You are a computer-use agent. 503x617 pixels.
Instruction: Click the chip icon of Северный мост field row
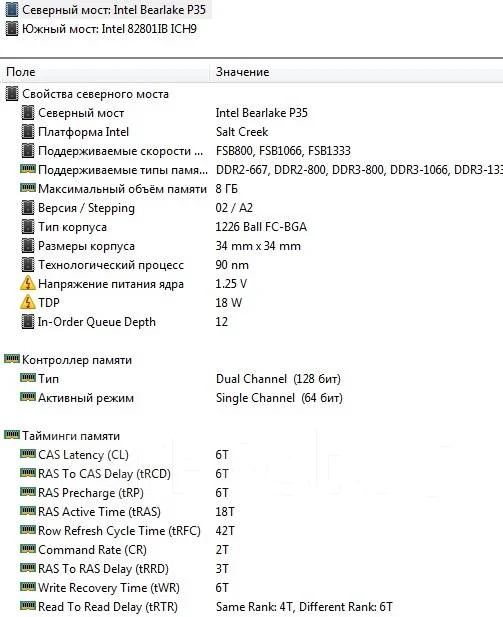(28, 113)
